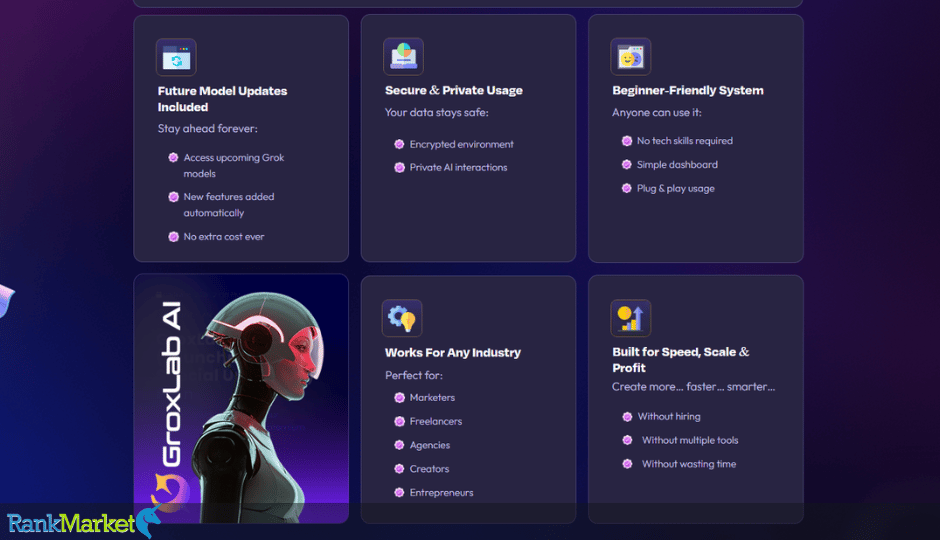Viewport: 940px width, 540px height.
Task: Click bullet icon beside Encrypted environment
Action: (x=399, y=144)
